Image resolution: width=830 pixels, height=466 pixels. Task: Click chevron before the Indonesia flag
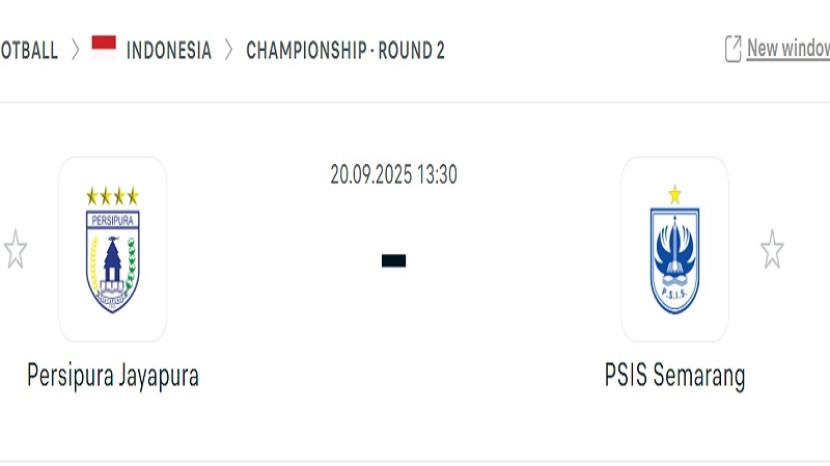click(x=76, y=50)
